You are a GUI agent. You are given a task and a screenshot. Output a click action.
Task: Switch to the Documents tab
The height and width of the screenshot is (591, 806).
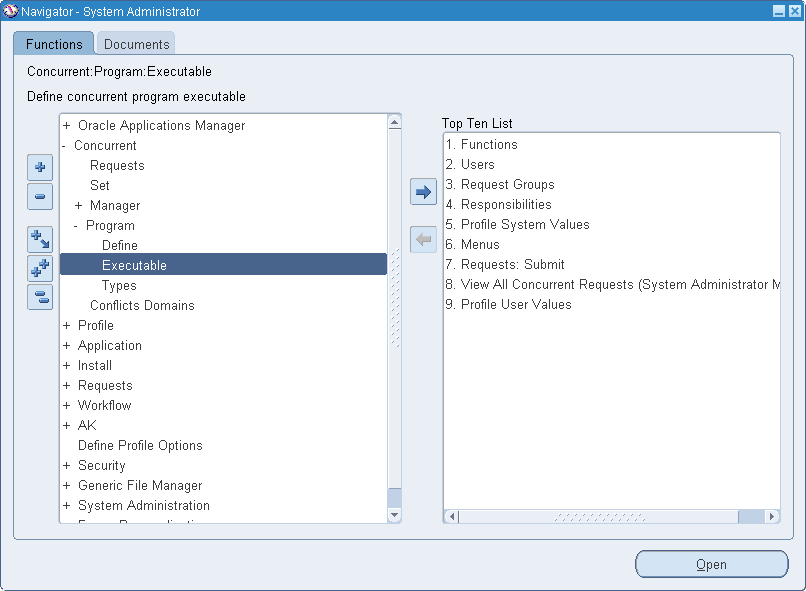coord(136,44)
